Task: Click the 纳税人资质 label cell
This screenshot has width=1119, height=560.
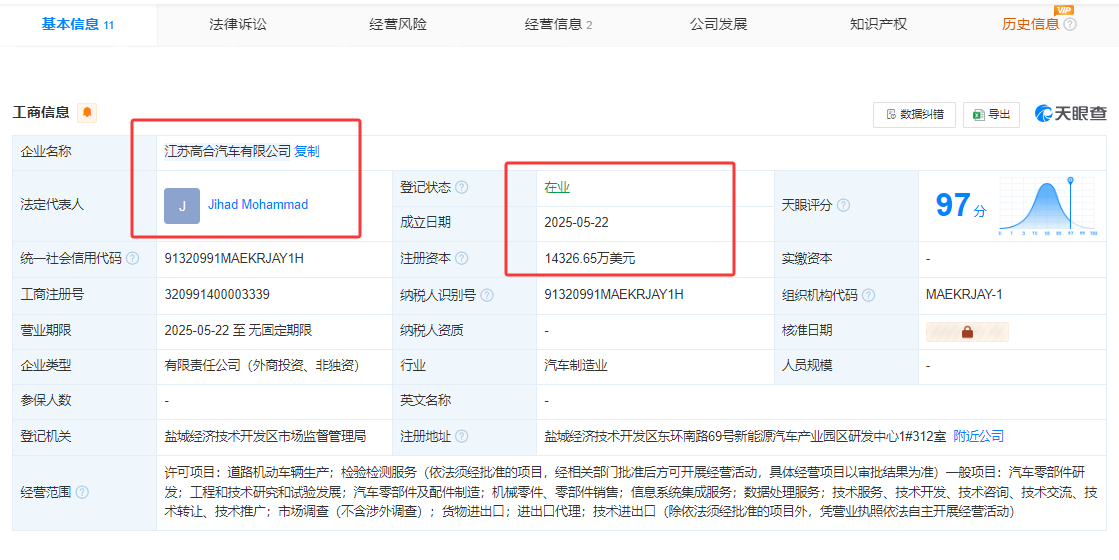Action: (464, 330)
